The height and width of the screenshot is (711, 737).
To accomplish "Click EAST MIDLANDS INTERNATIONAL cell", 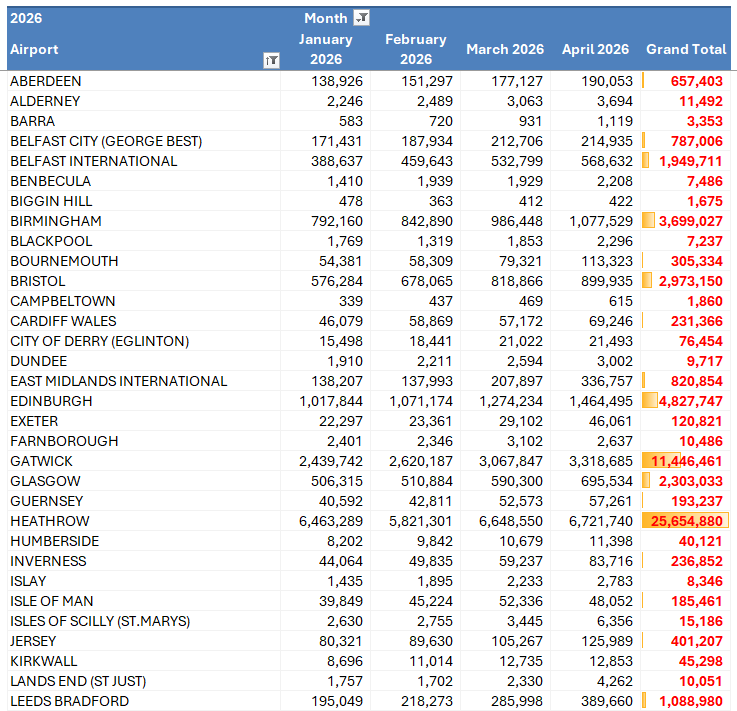I will click(118, 381).
